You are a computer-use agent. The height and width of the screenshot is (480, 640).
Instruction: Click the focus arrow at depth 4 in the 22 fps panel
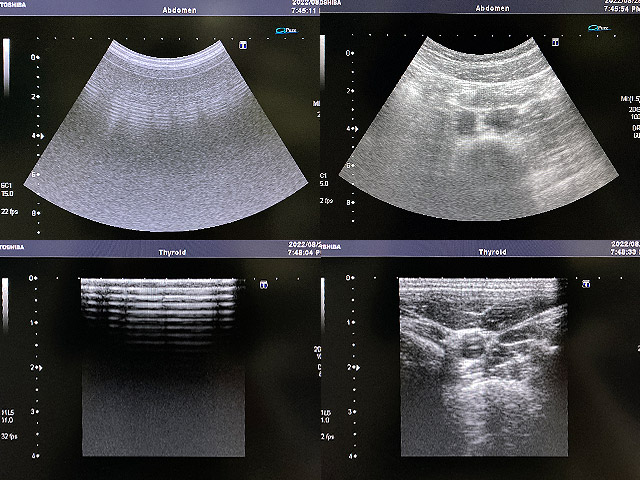coord(42,136)
